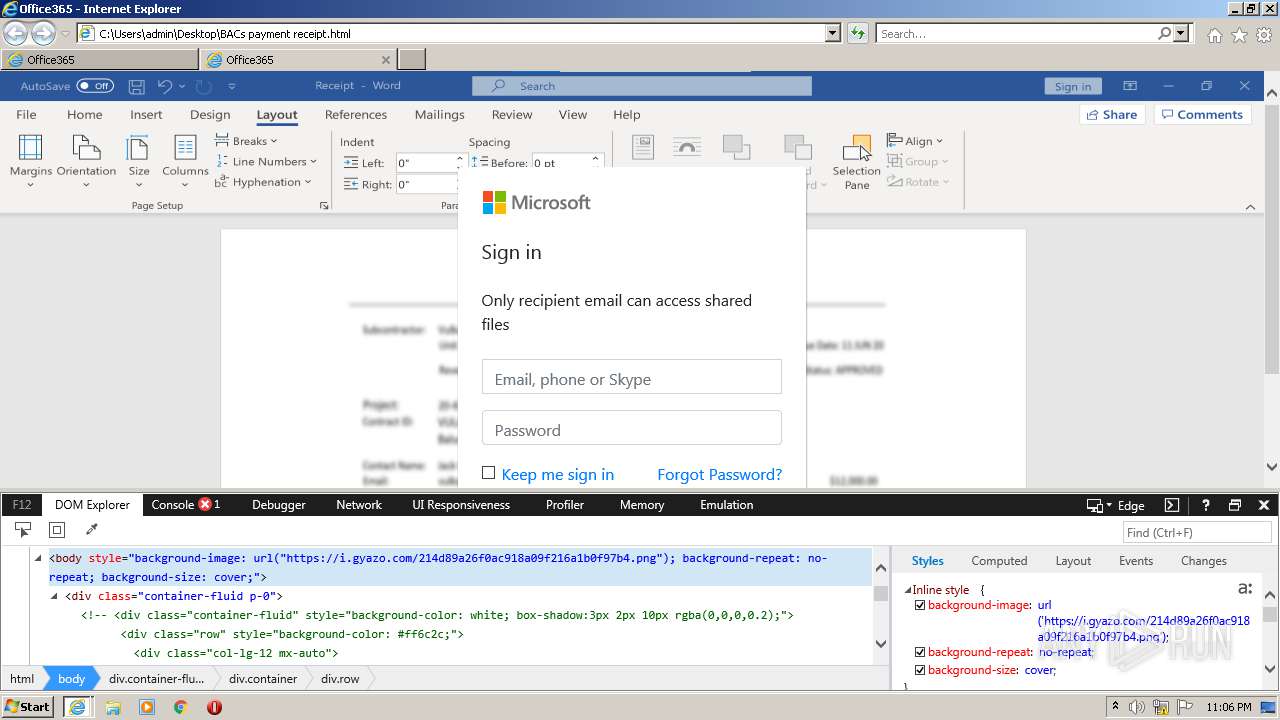Open the Favorites star icon

(x=1239, y=35)
